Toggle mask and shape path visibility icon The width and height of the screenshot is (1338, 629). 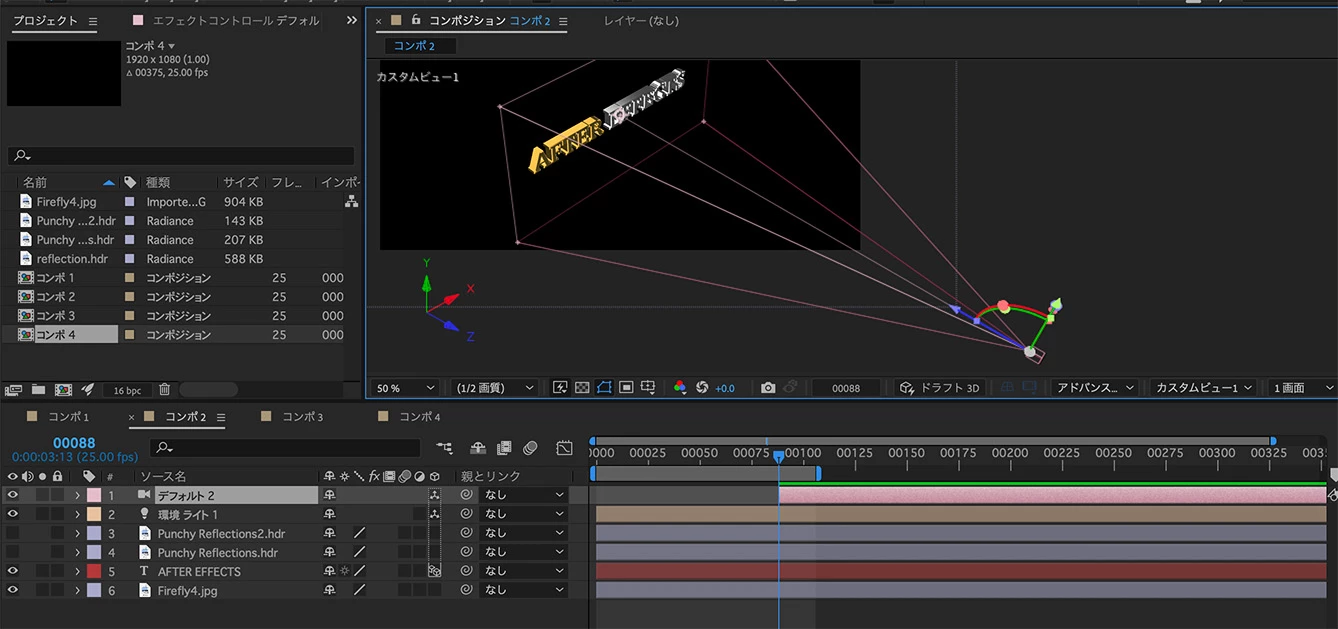[604, 387]
